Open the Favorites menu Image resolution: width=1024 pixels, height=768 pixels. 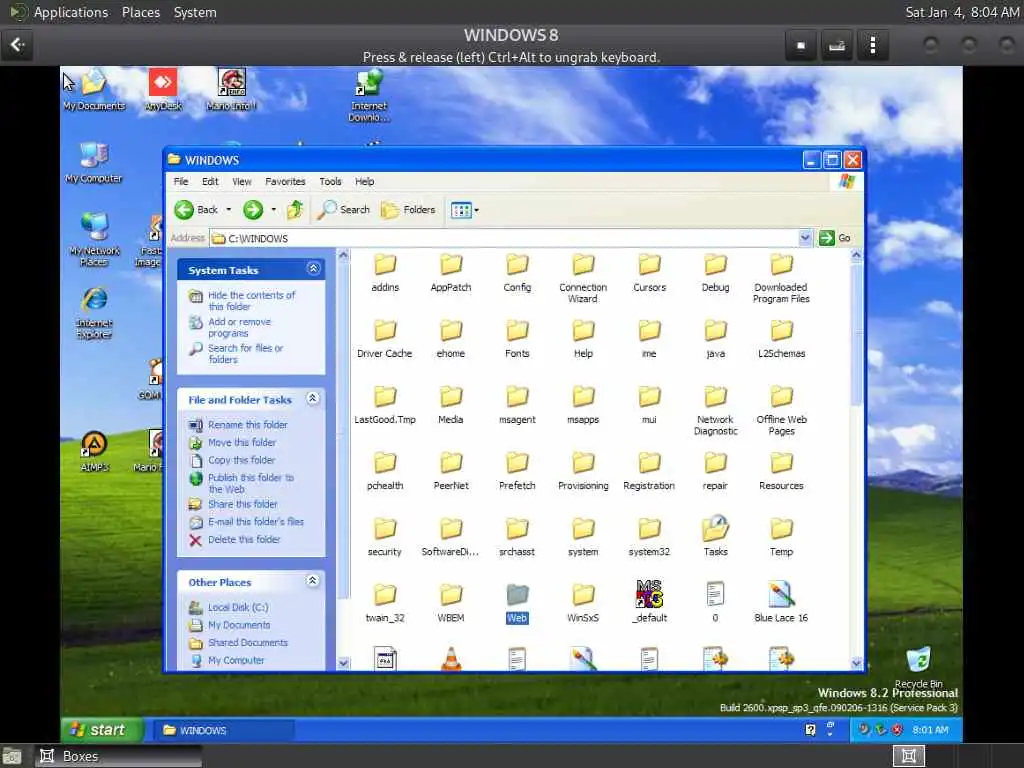pyautogui.click(x=285, y=182)
